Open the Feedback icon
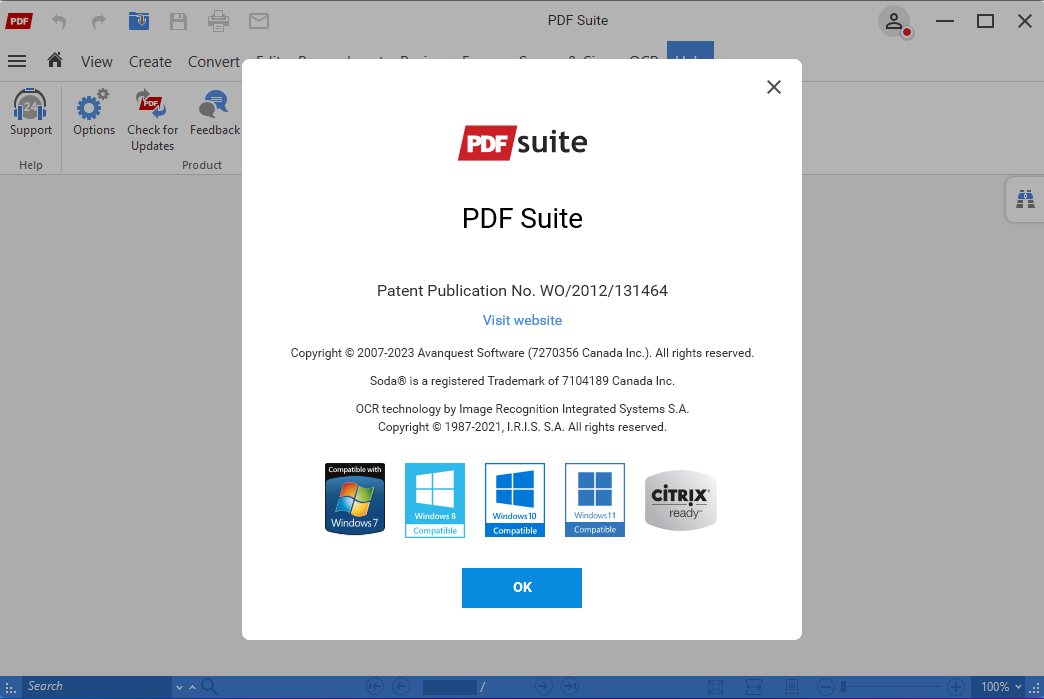 [x=214, y=113]
